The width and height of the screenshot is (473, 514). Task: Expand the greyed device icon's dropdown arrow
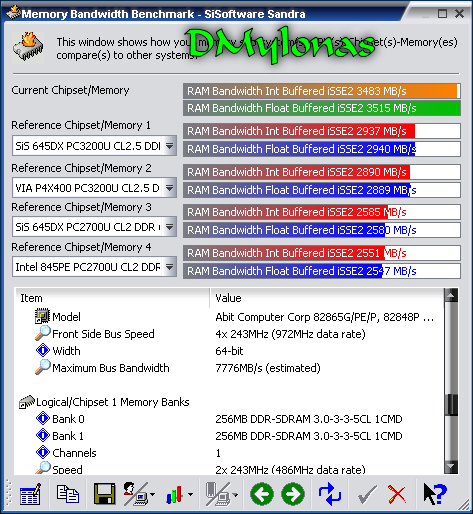tap(235, 494)
